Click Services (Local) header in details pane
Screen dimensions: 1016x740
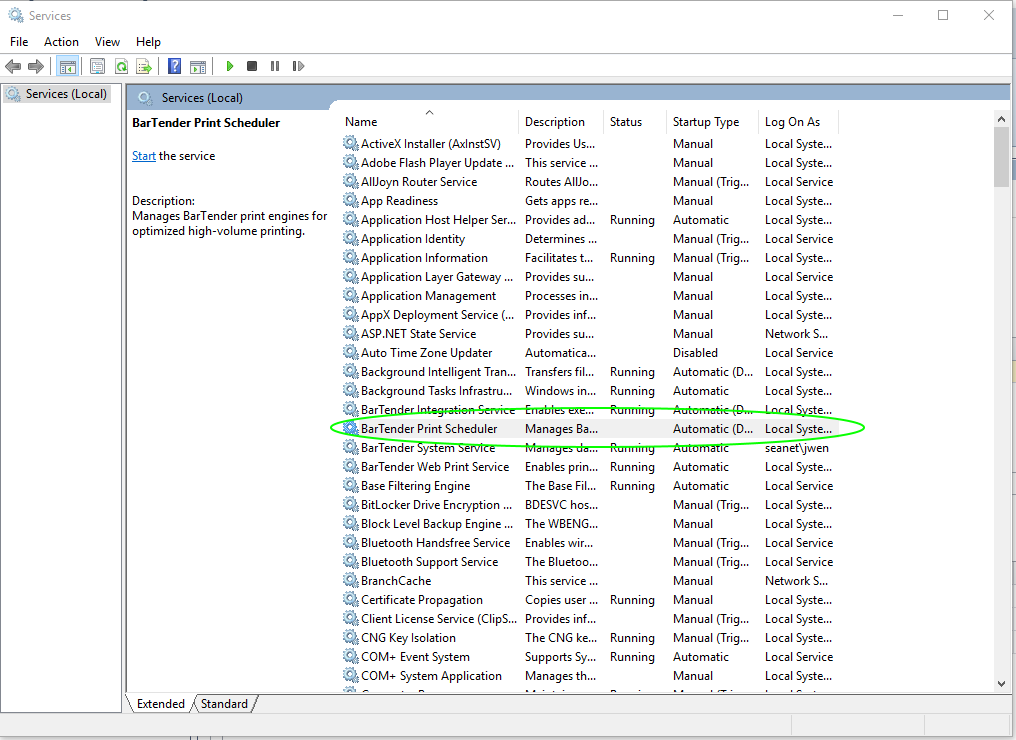pos(202,98)
